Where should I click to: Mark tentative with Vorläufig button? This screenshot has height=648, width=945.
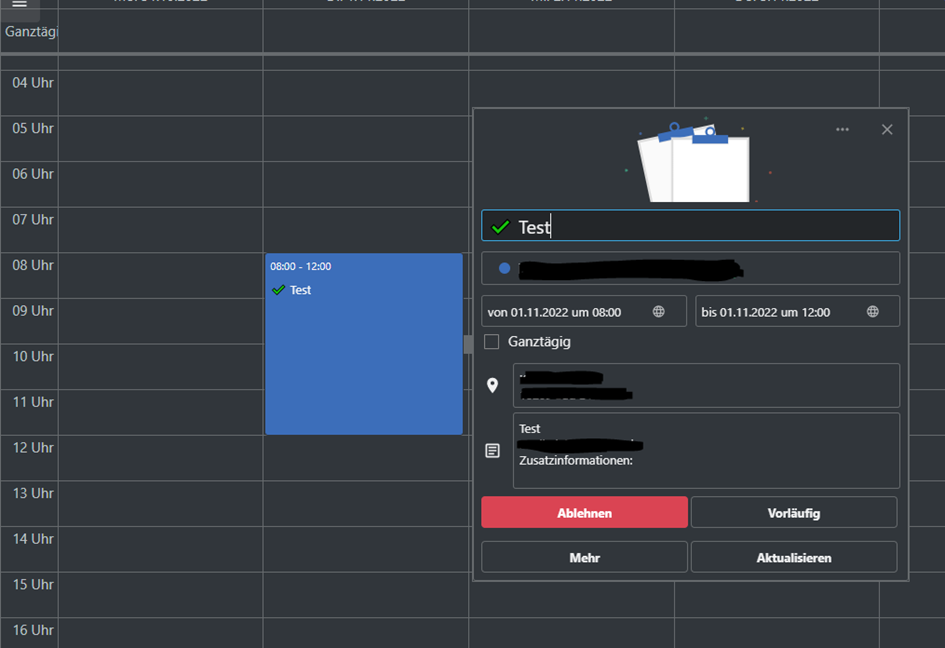(794, 512)
